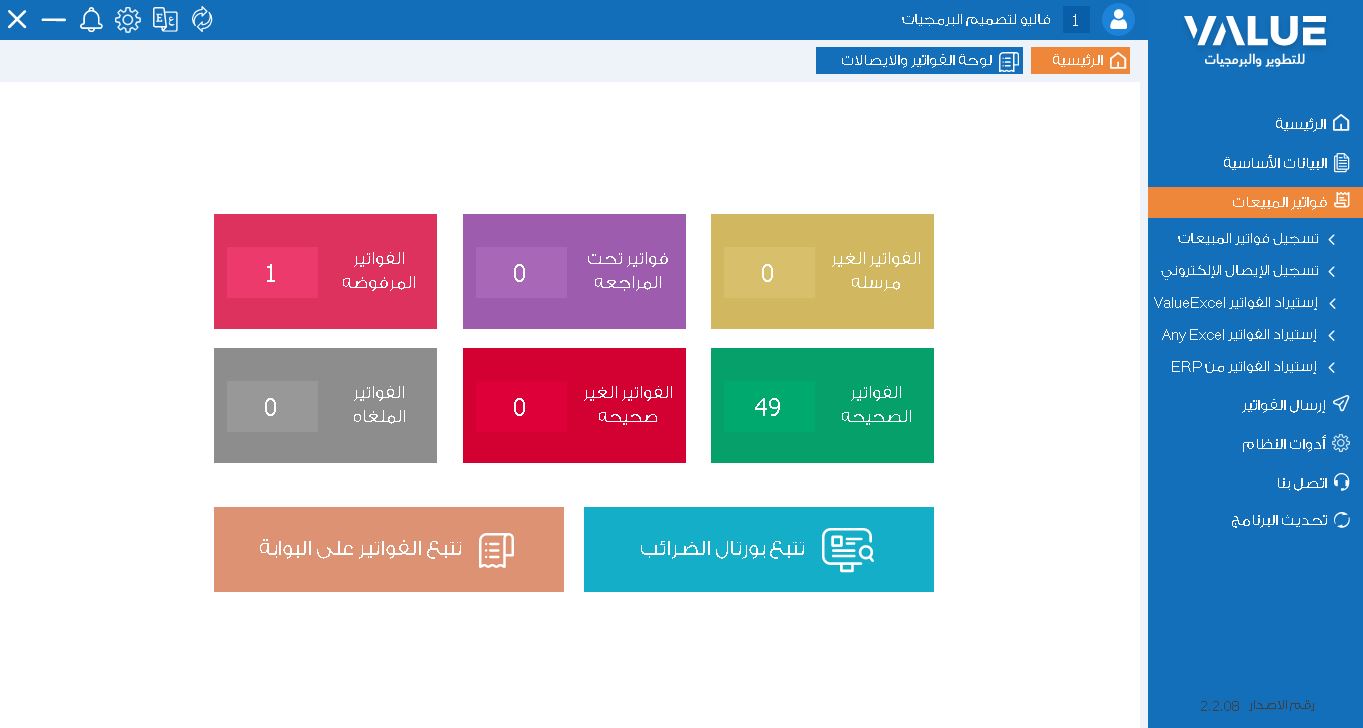Click the count 1 on rejected invoices
Viewport: 1363px width, 728px height.
(x=271, y=273)
